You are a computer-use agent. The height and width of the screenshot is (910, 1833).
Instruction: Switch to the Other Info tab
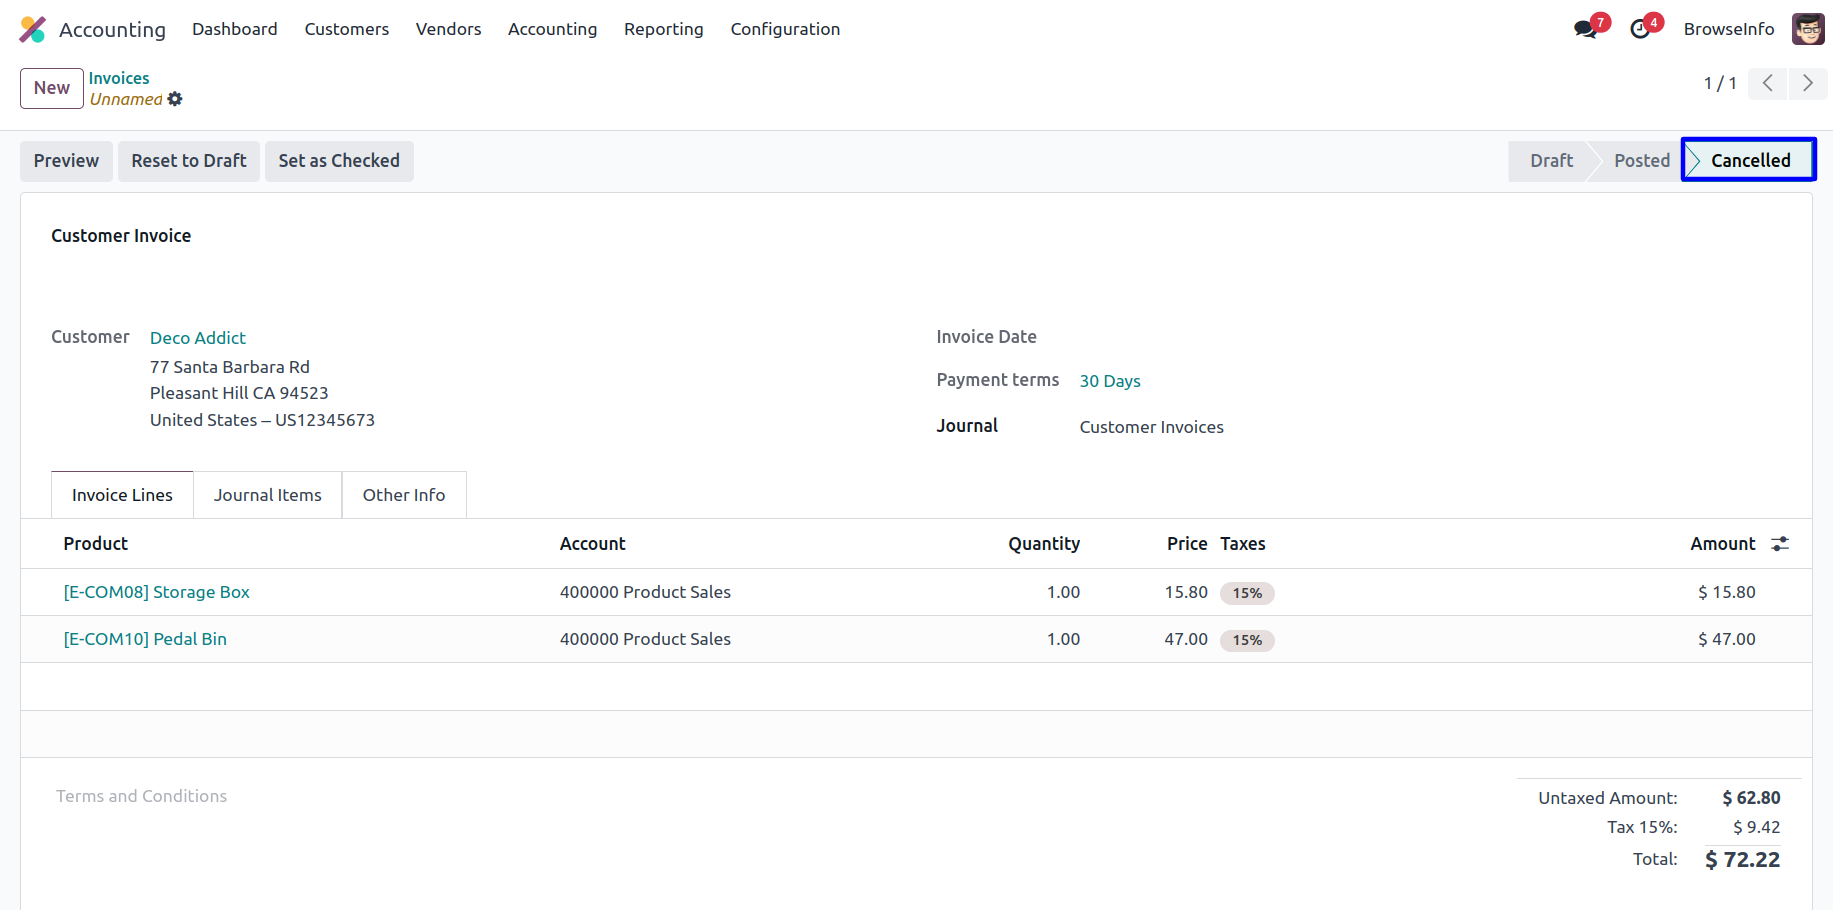point(403,495)
